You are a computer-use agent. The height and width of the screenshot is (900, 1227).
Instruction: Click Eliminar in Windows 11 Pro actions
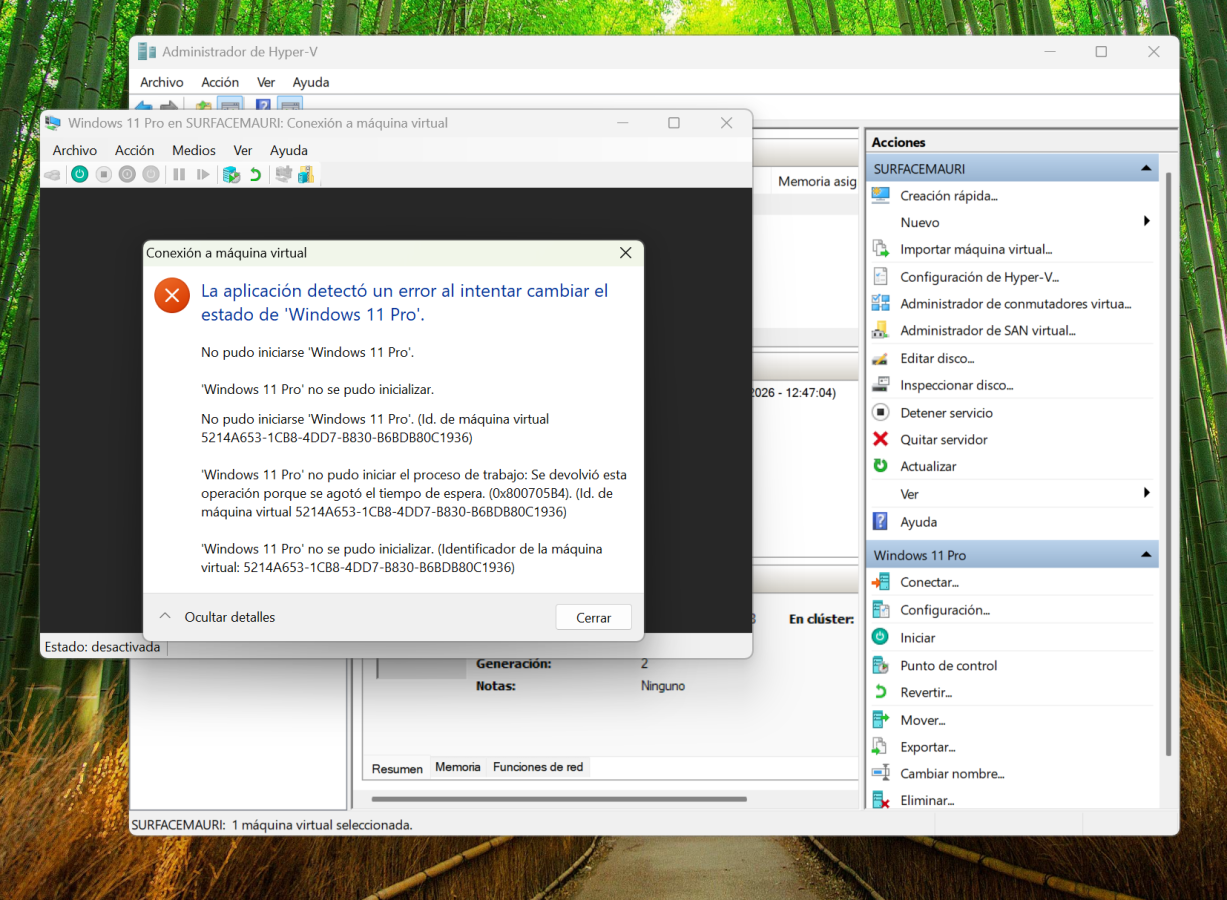point(926,800)
